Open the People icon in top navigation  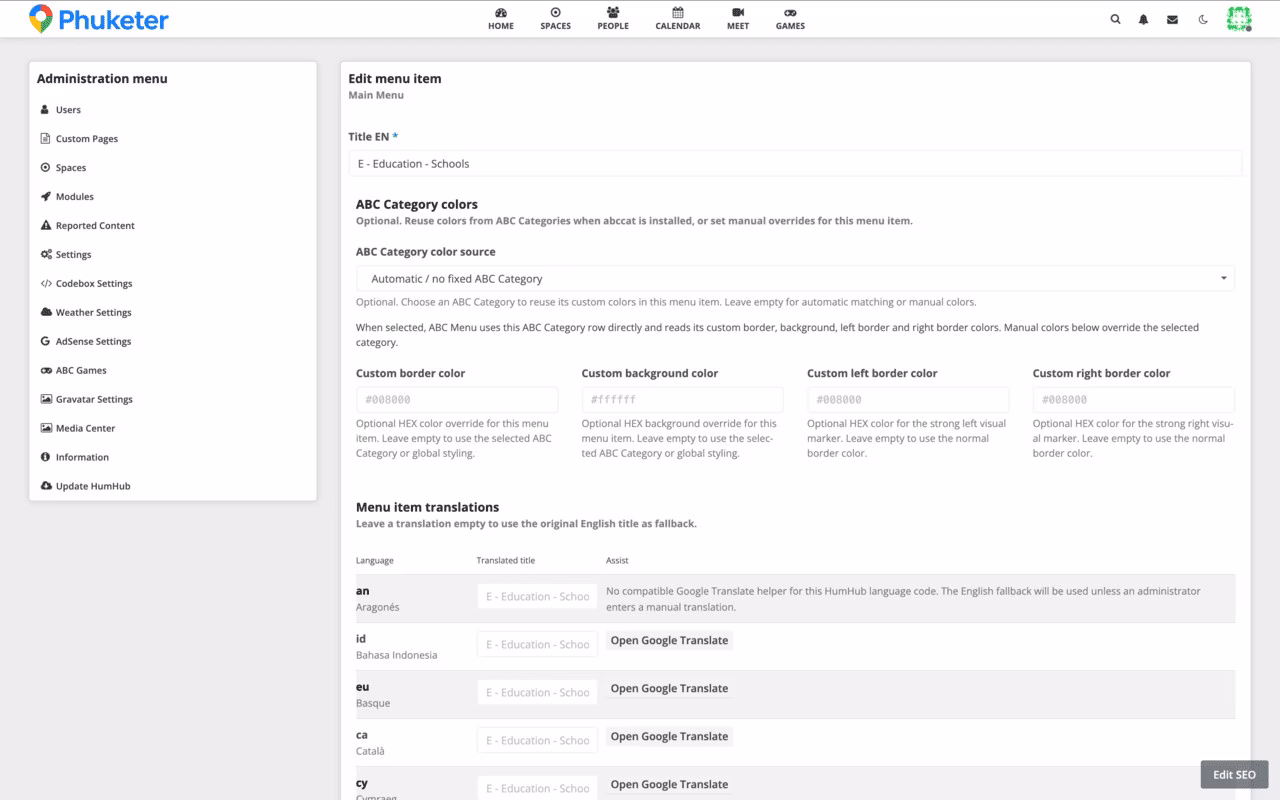tap(613, 13)
